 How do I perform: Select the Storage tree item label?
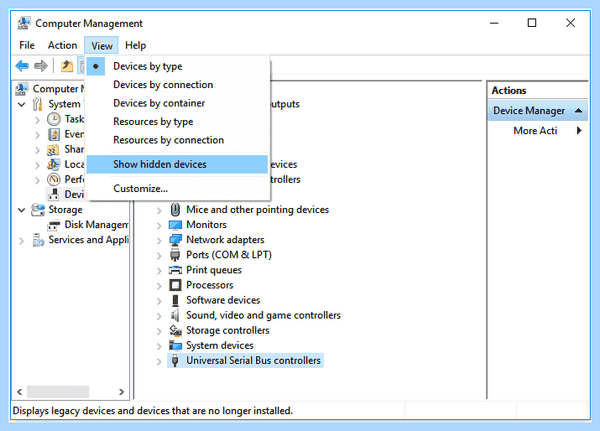click(x=65, y=210)
